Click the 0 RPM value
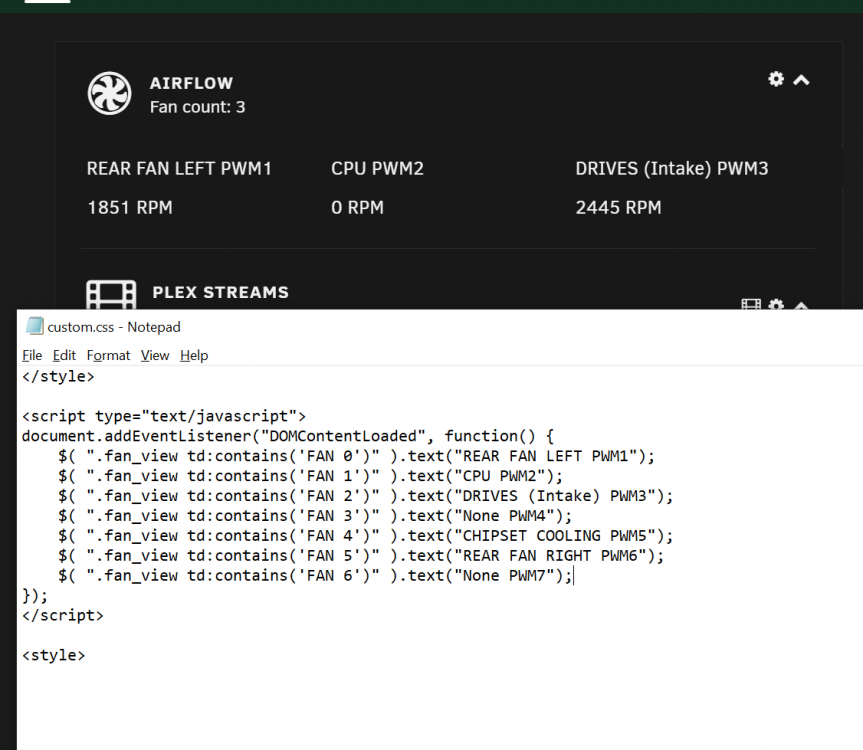Screen dimensions: 863x750 pyautogui.click(x=358, y=207)
